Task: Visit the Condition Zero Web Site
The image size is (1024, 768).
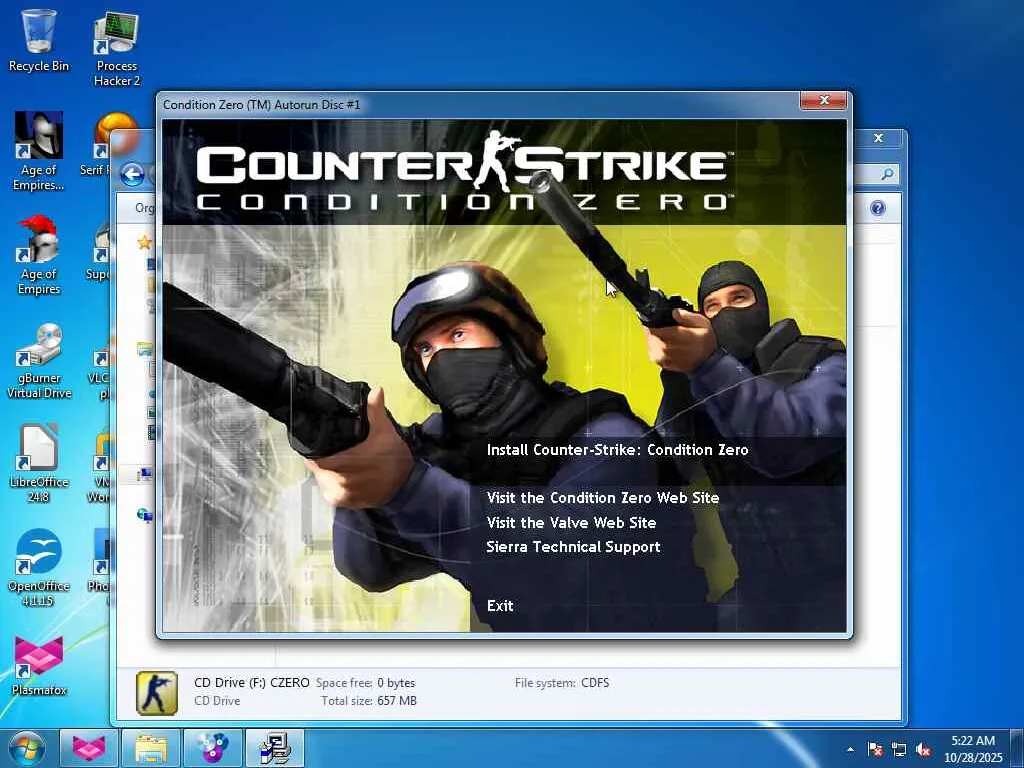Action: tap(603, 498)
